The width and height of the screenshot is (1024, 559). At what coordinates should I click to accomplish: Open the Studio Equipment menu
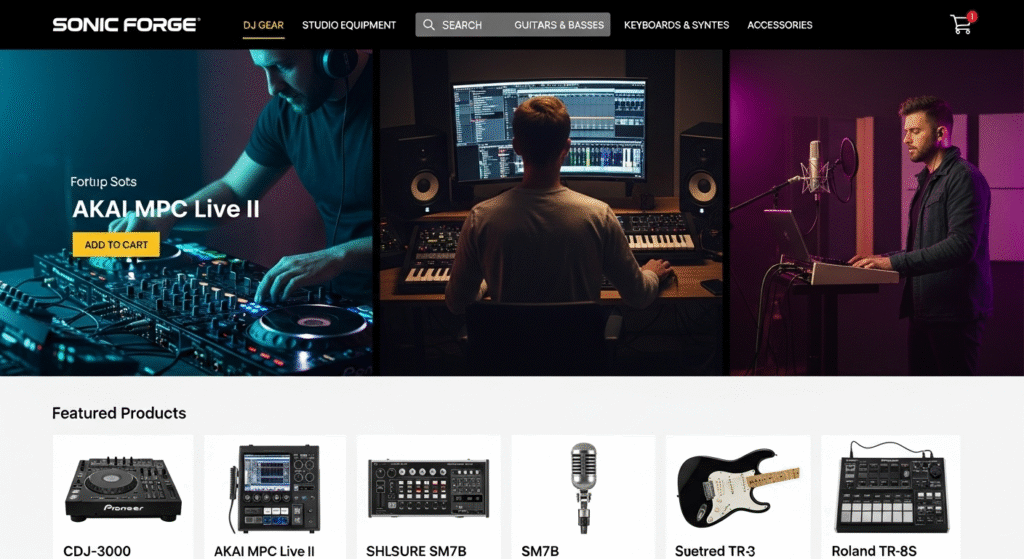coord(349,25)
